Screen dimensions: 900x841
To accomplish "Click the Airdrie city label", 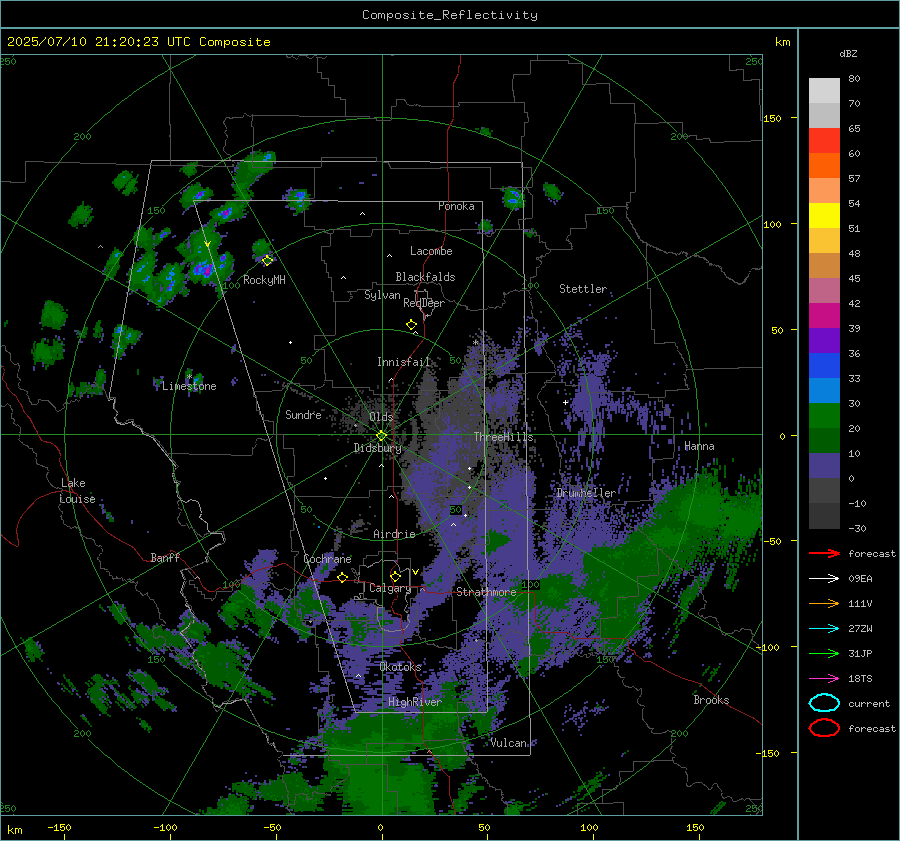I will coord(394,534).
